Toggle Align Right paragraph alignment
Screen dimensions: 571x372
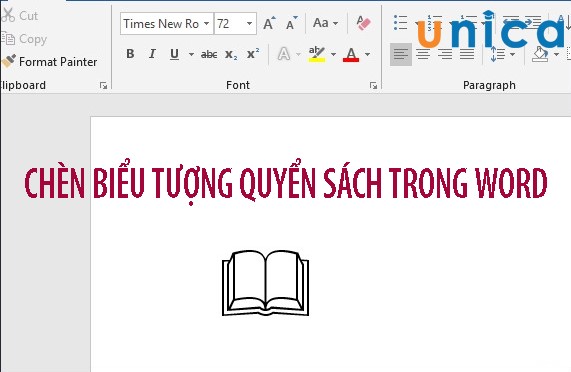pos(445,54)
